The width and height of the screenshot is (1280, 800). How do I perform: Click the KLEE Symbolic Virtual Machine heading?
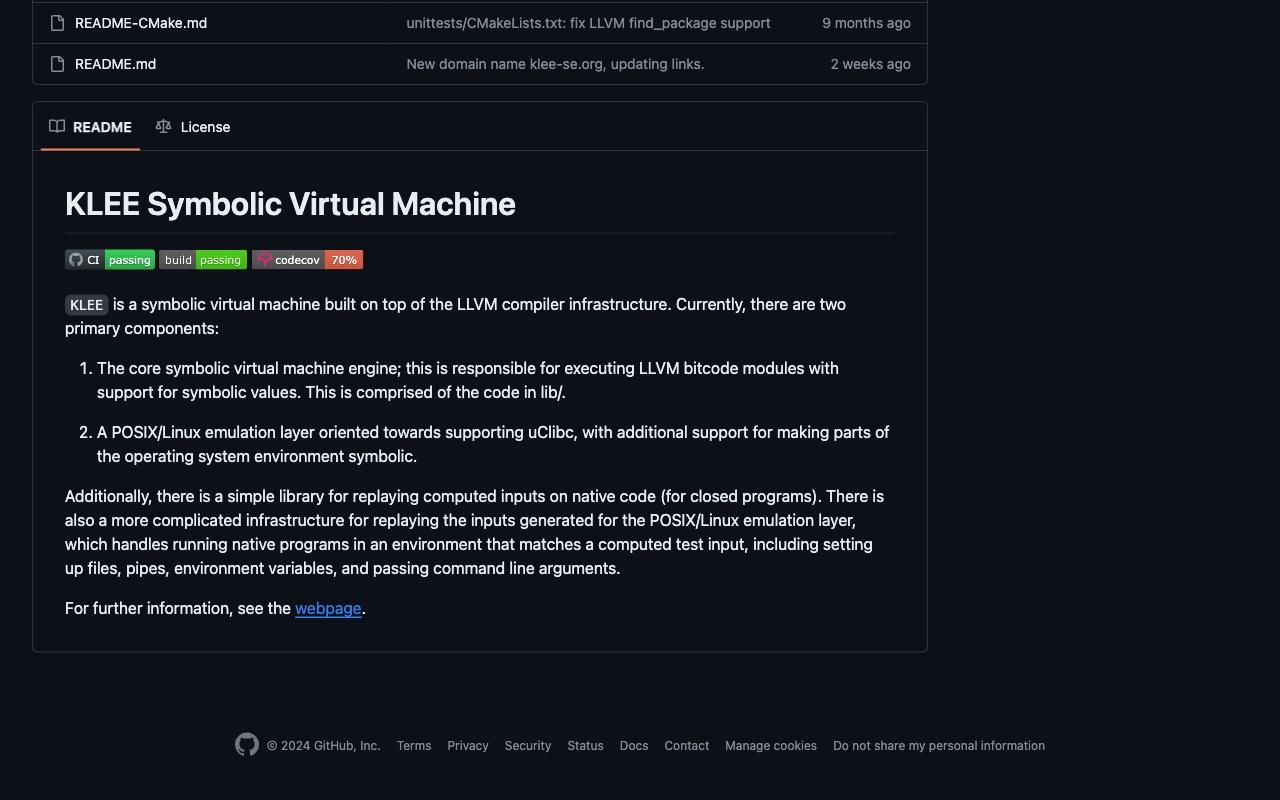(x=290, y=204)
